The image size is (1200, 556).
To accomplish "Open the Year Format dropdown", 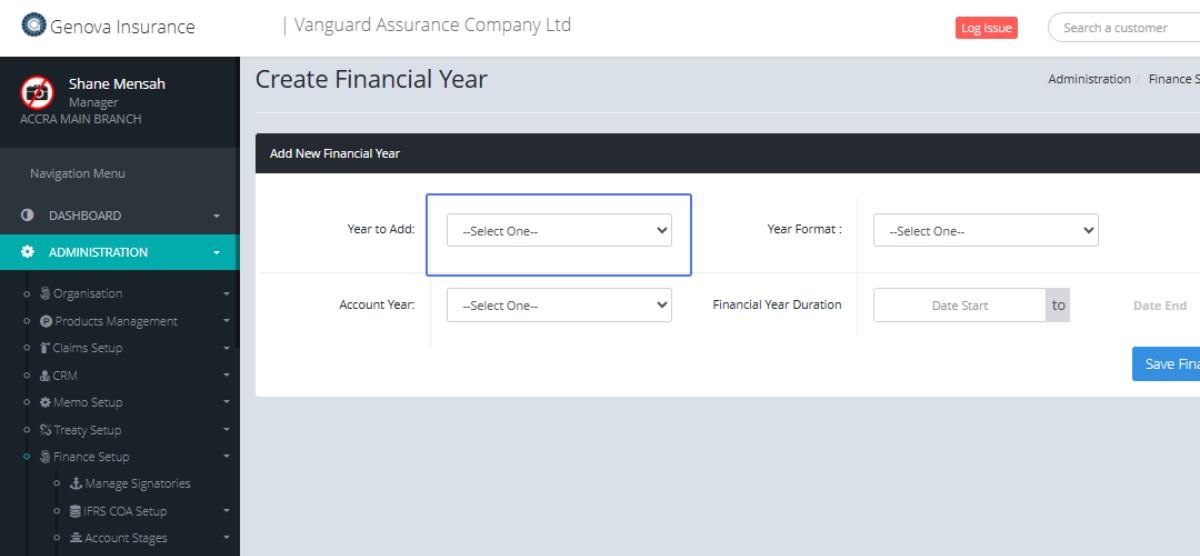I will click(x=985, y=231).
